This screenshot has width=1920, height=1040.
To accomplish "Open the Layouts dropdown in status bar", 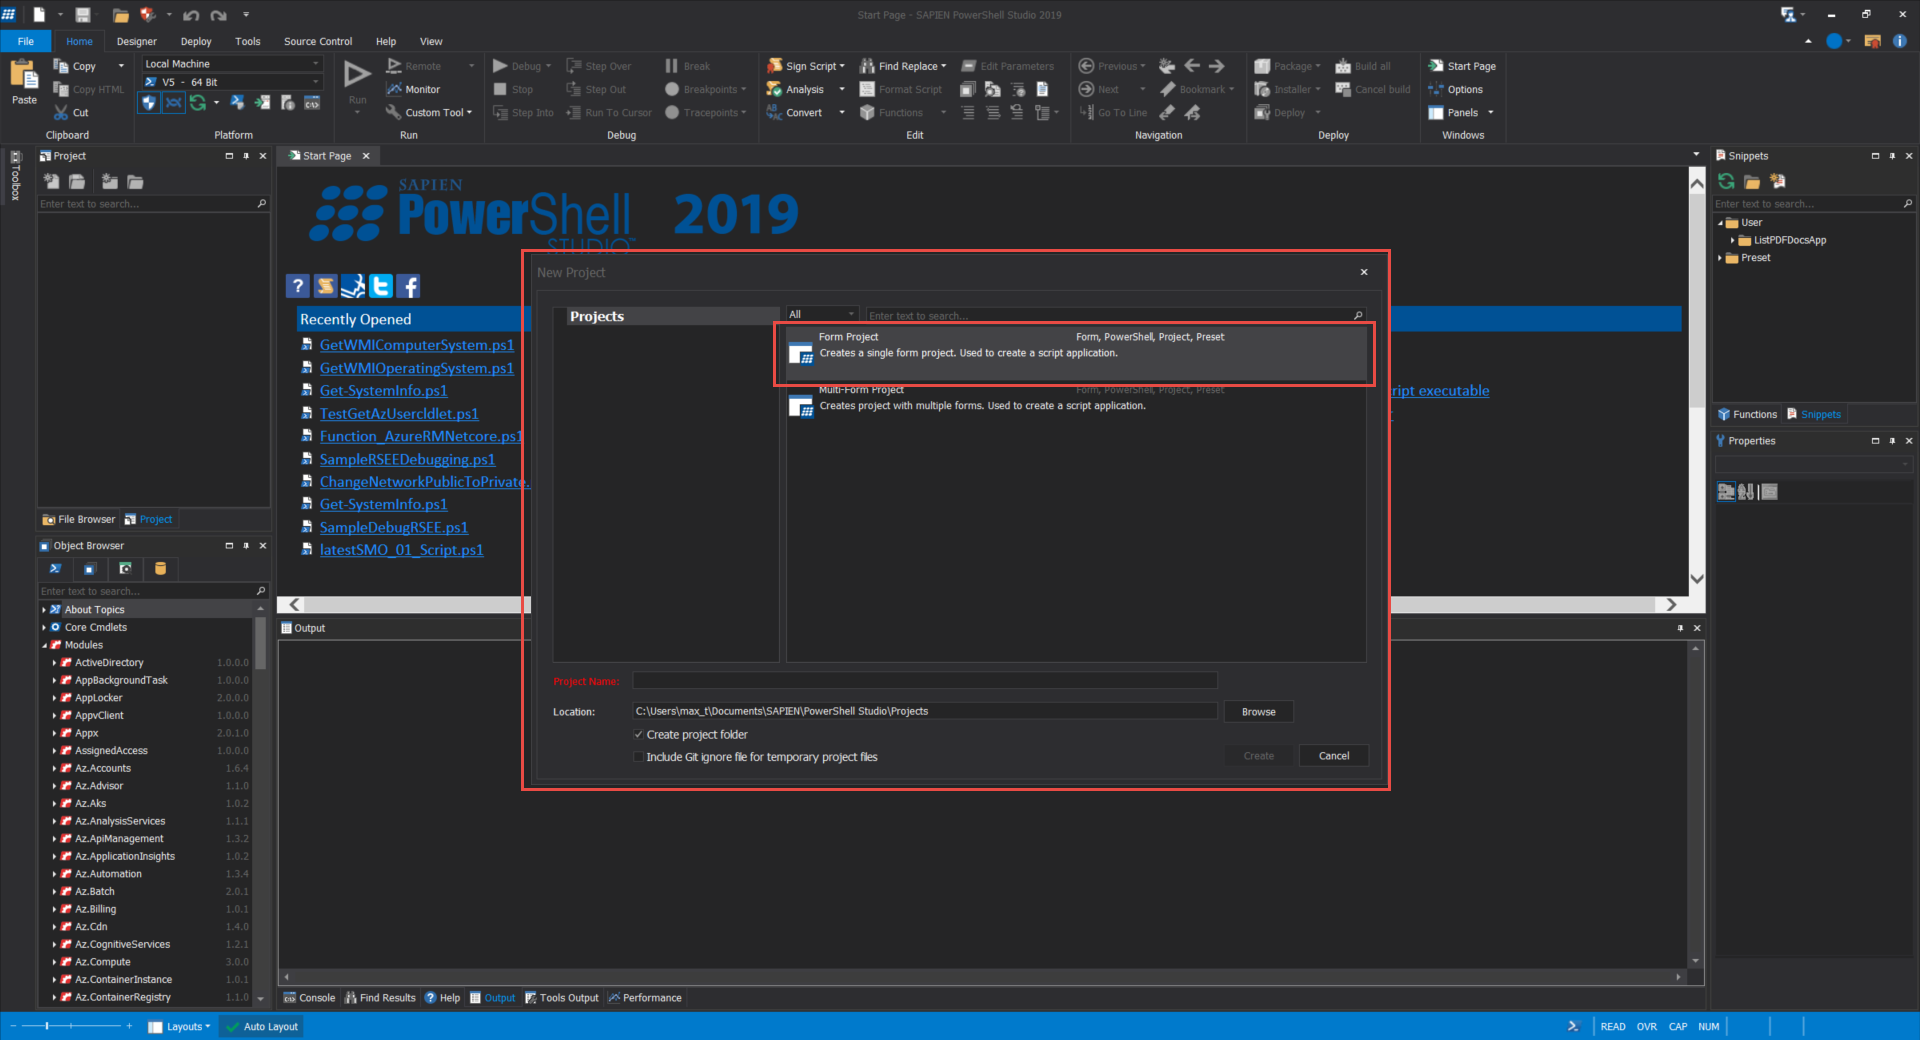I will click(x=180, y=1026).
